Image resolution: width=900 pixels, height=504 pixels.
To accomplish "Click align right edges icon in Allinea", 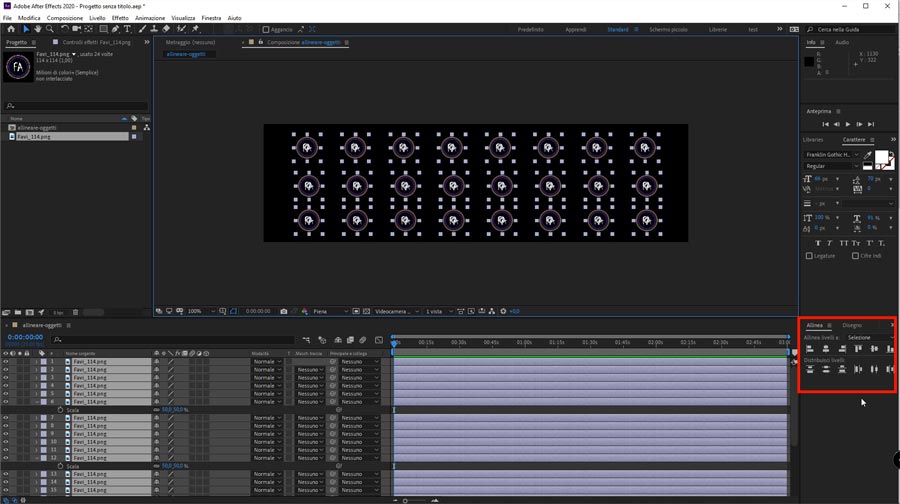I will coord(842,348).
